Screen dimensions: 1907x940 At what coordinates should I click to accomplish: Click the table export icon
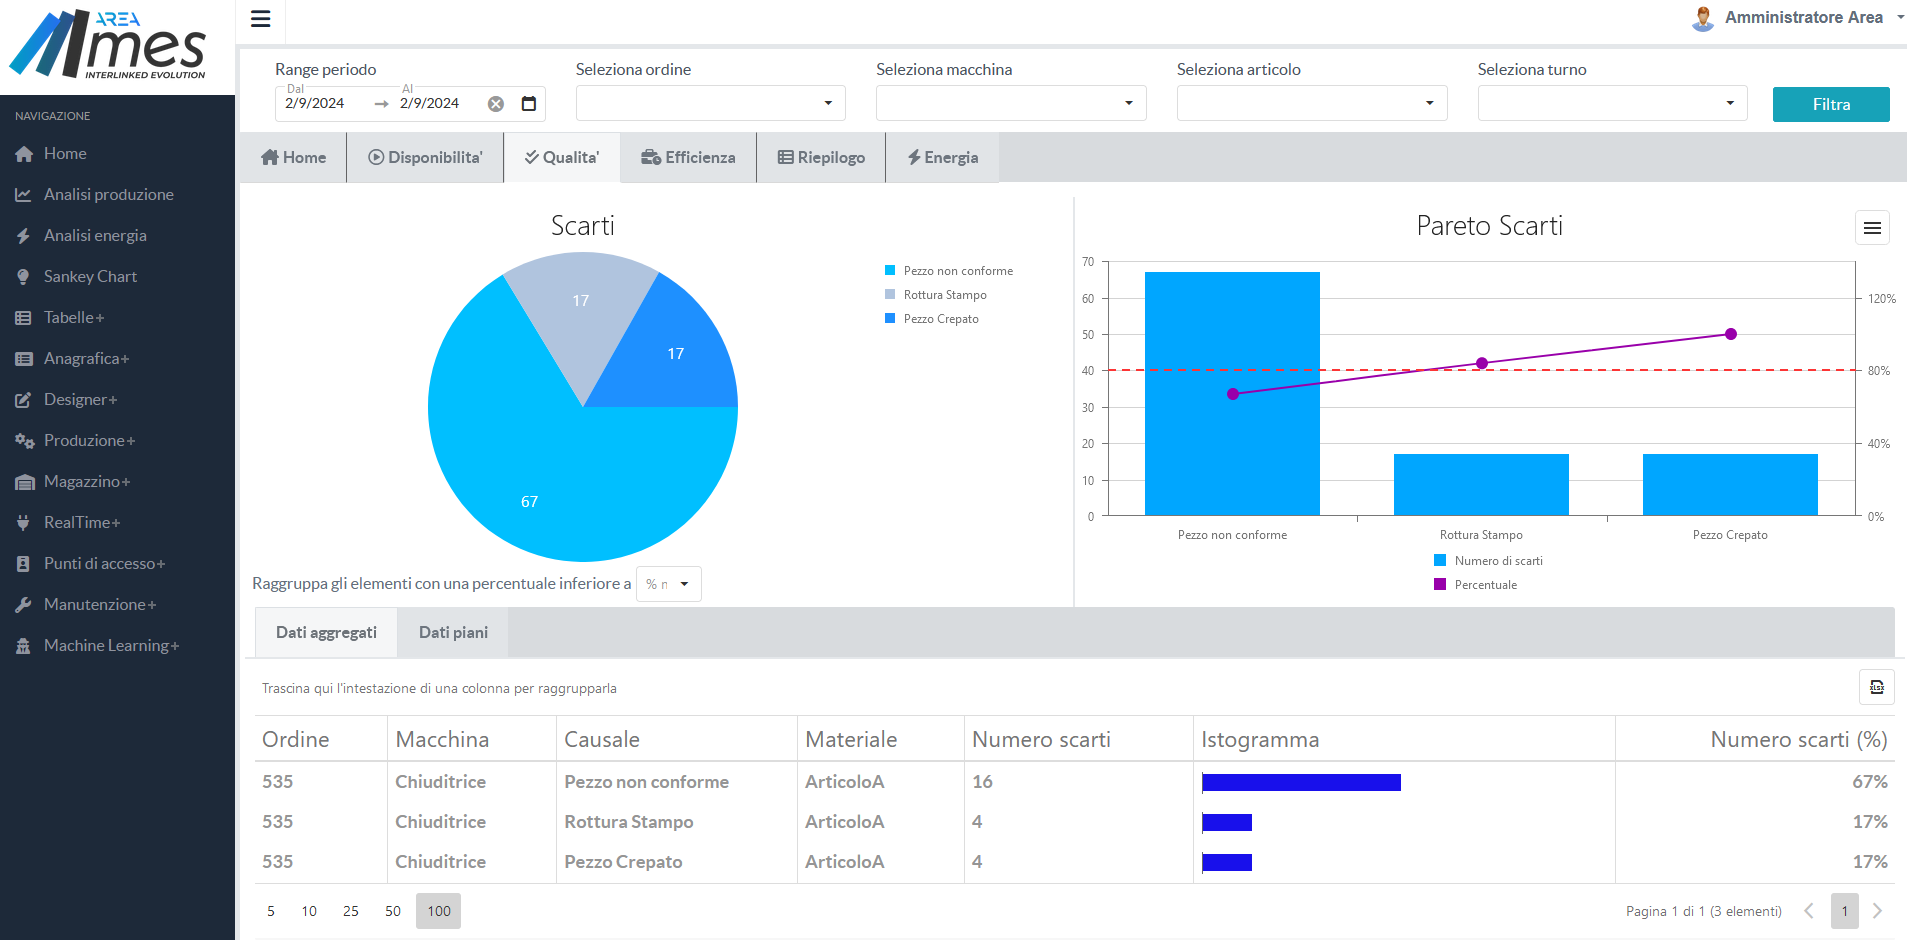pyautogui.click(x=1877, y=687)
